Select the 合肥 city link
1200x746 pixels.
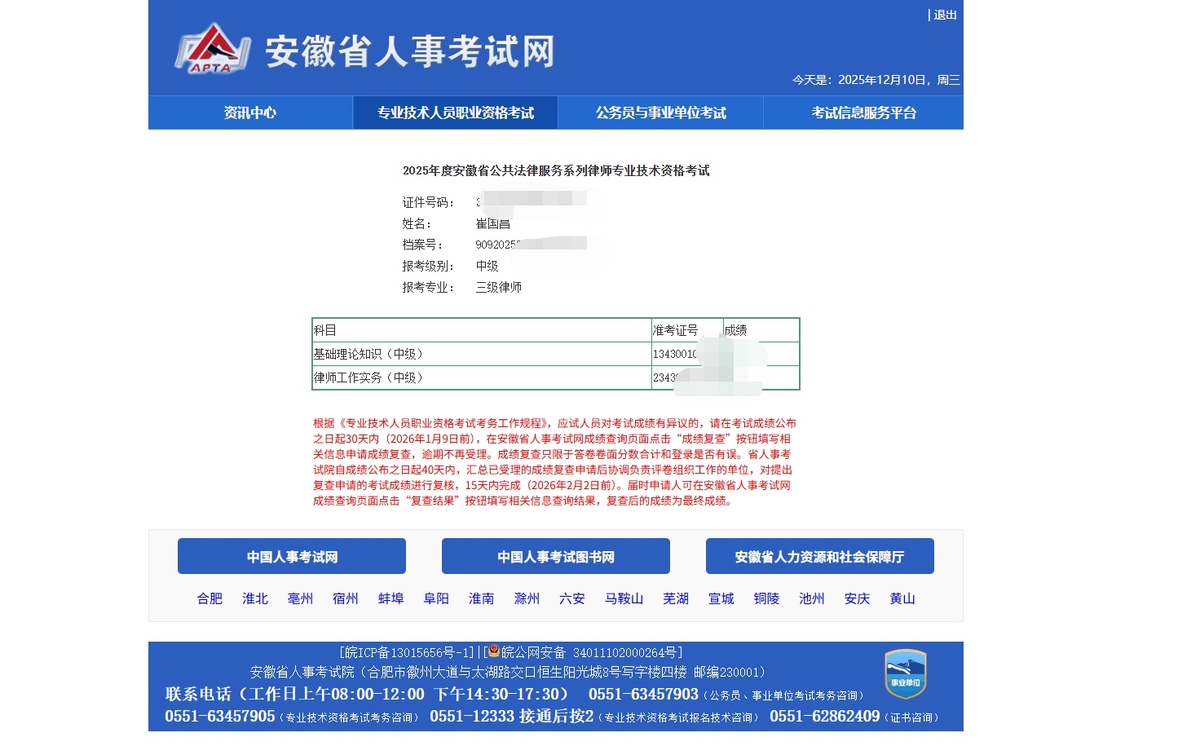[210, 599]
